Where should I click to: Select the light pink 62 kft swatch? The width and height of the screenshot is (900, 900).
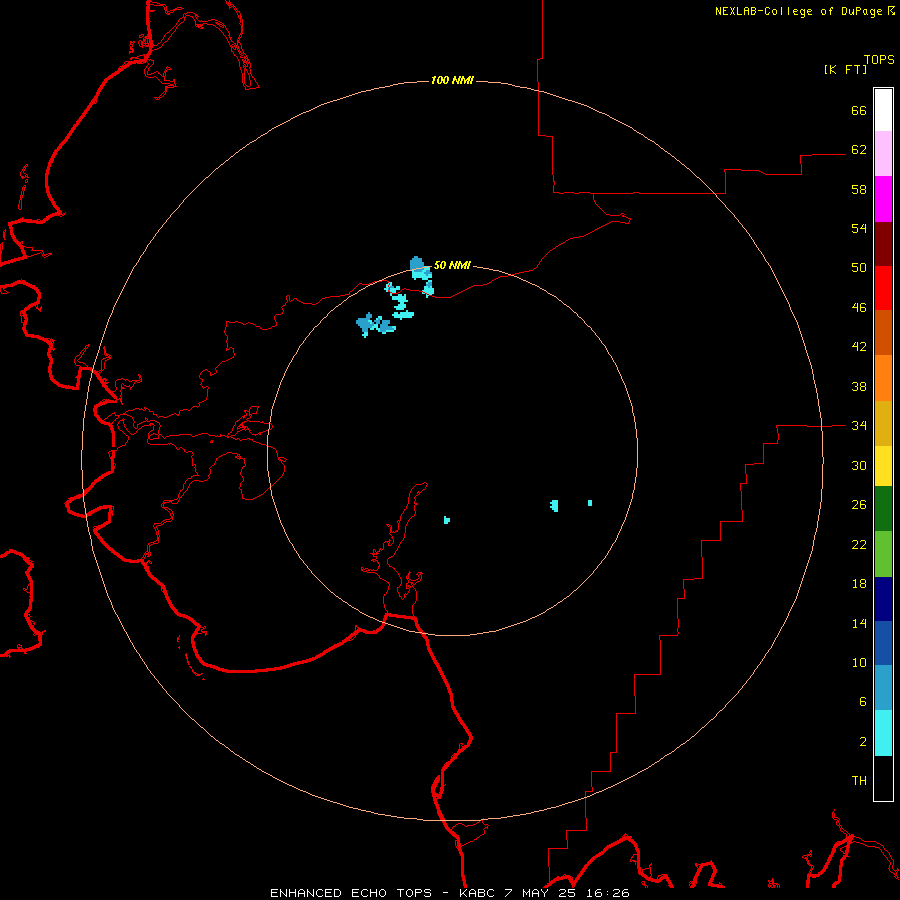click(x=883, y=153)
